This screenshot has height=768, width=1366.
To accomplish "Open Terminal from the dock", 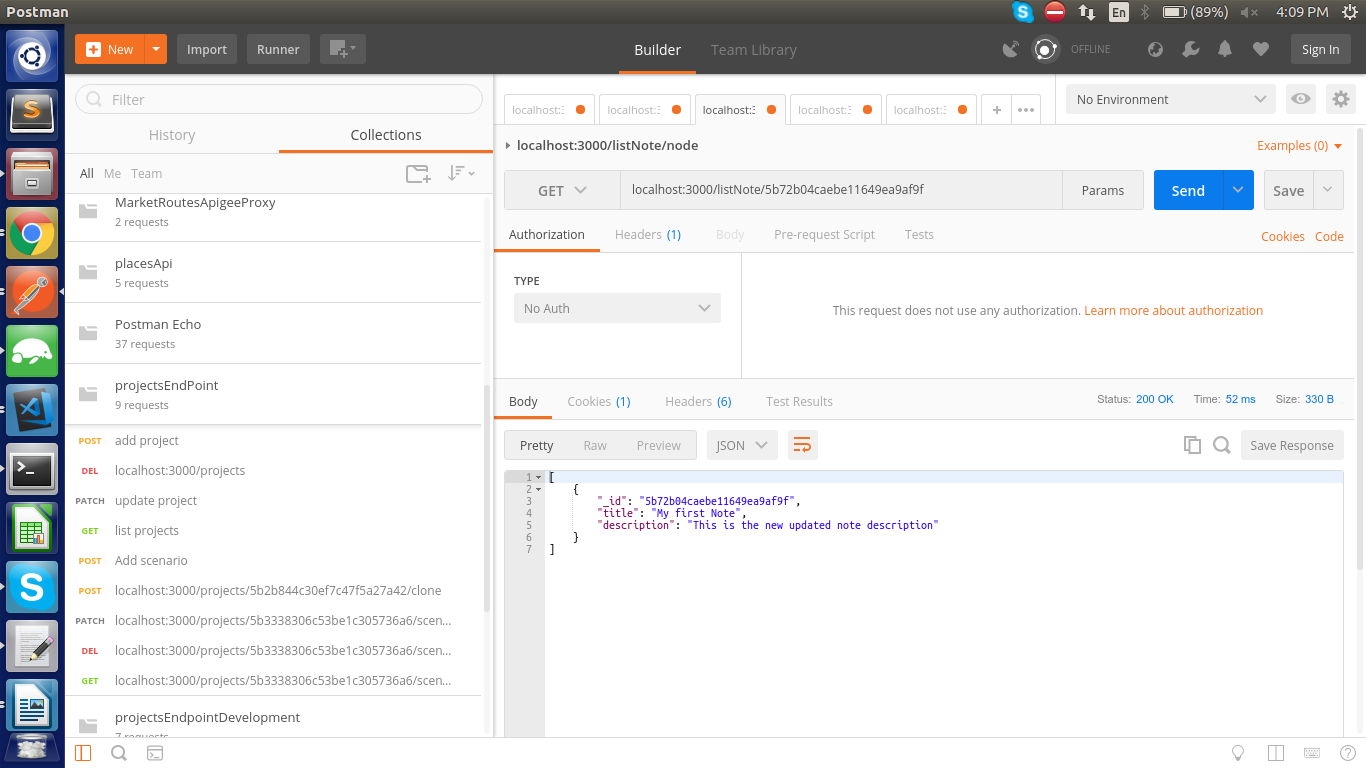I will [32, 468].
